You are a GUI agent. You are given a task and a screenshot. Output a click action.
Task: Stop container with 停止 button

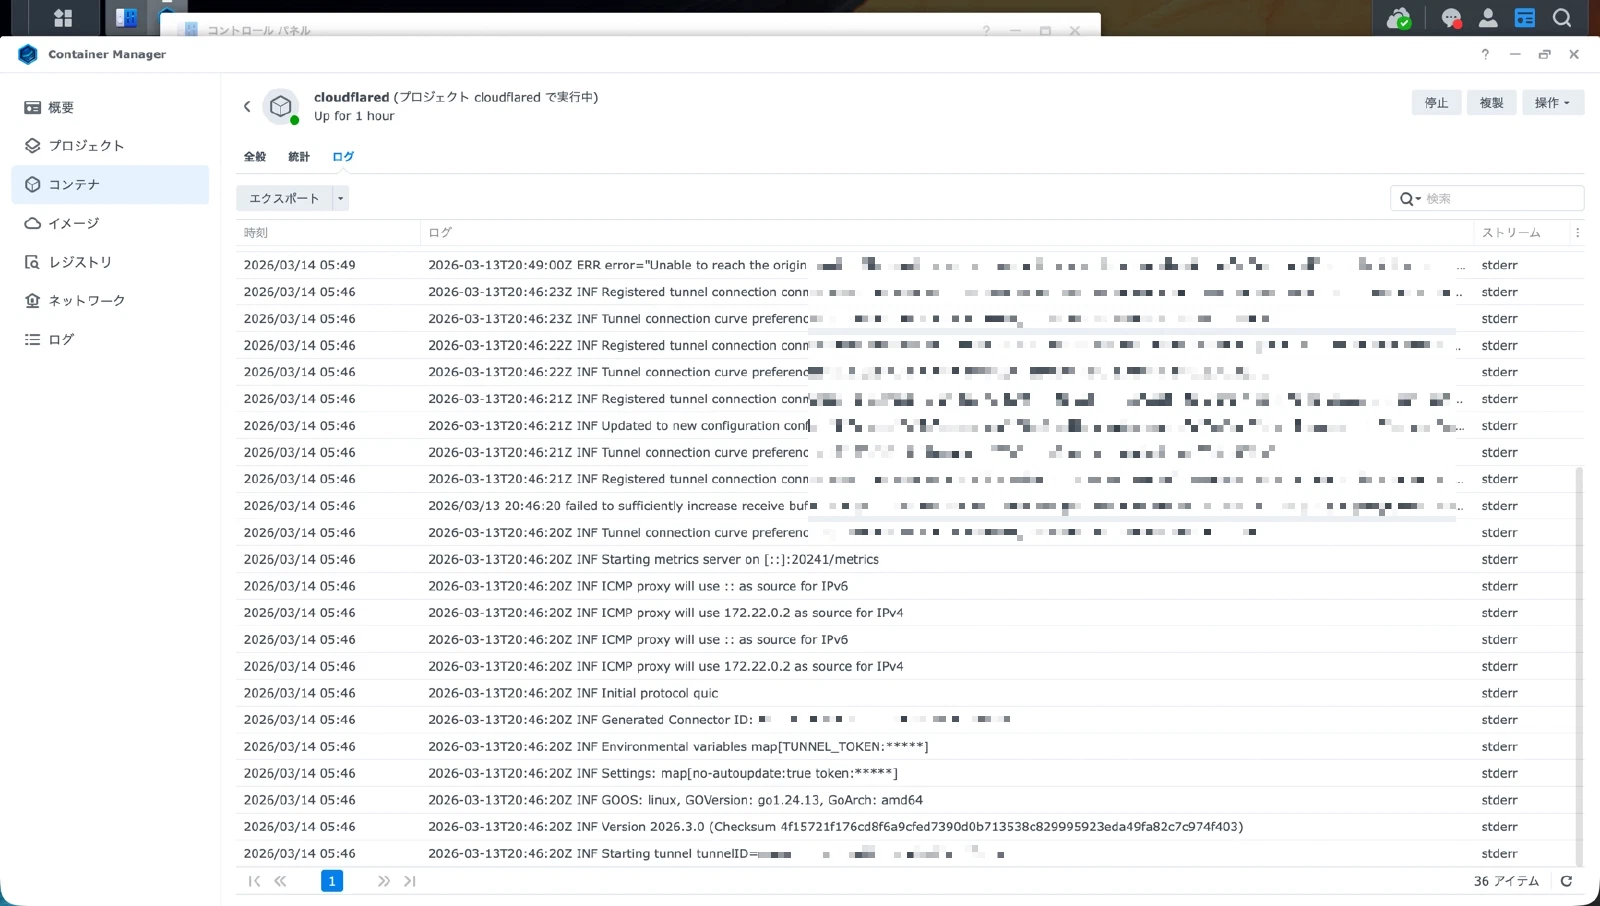point(1436,102)
